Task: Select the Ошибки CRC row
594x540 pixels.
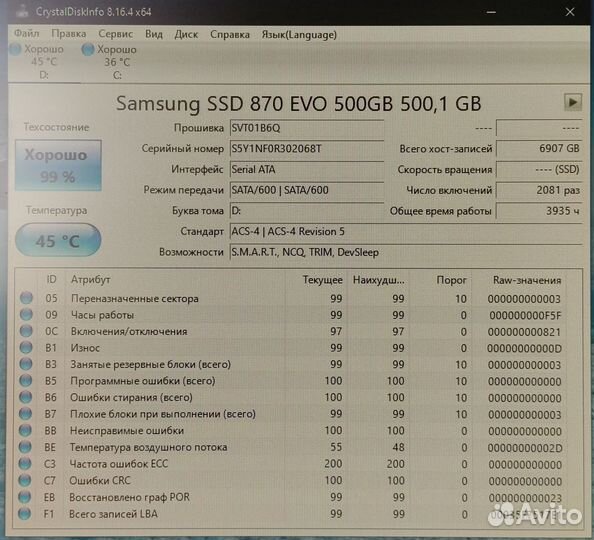Action: pos(292,481)
